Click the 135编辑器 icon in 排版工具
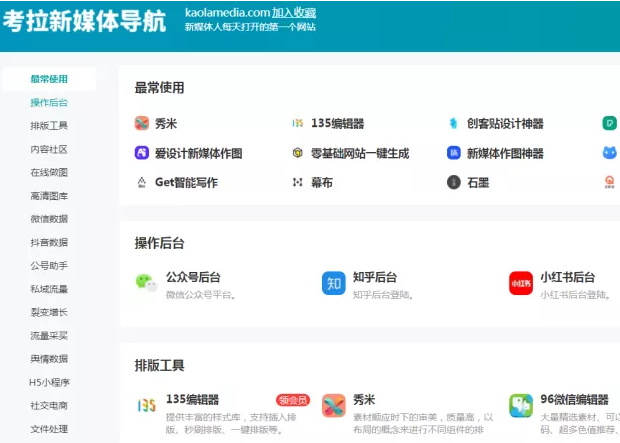The image size is (620, 443). 146,405
